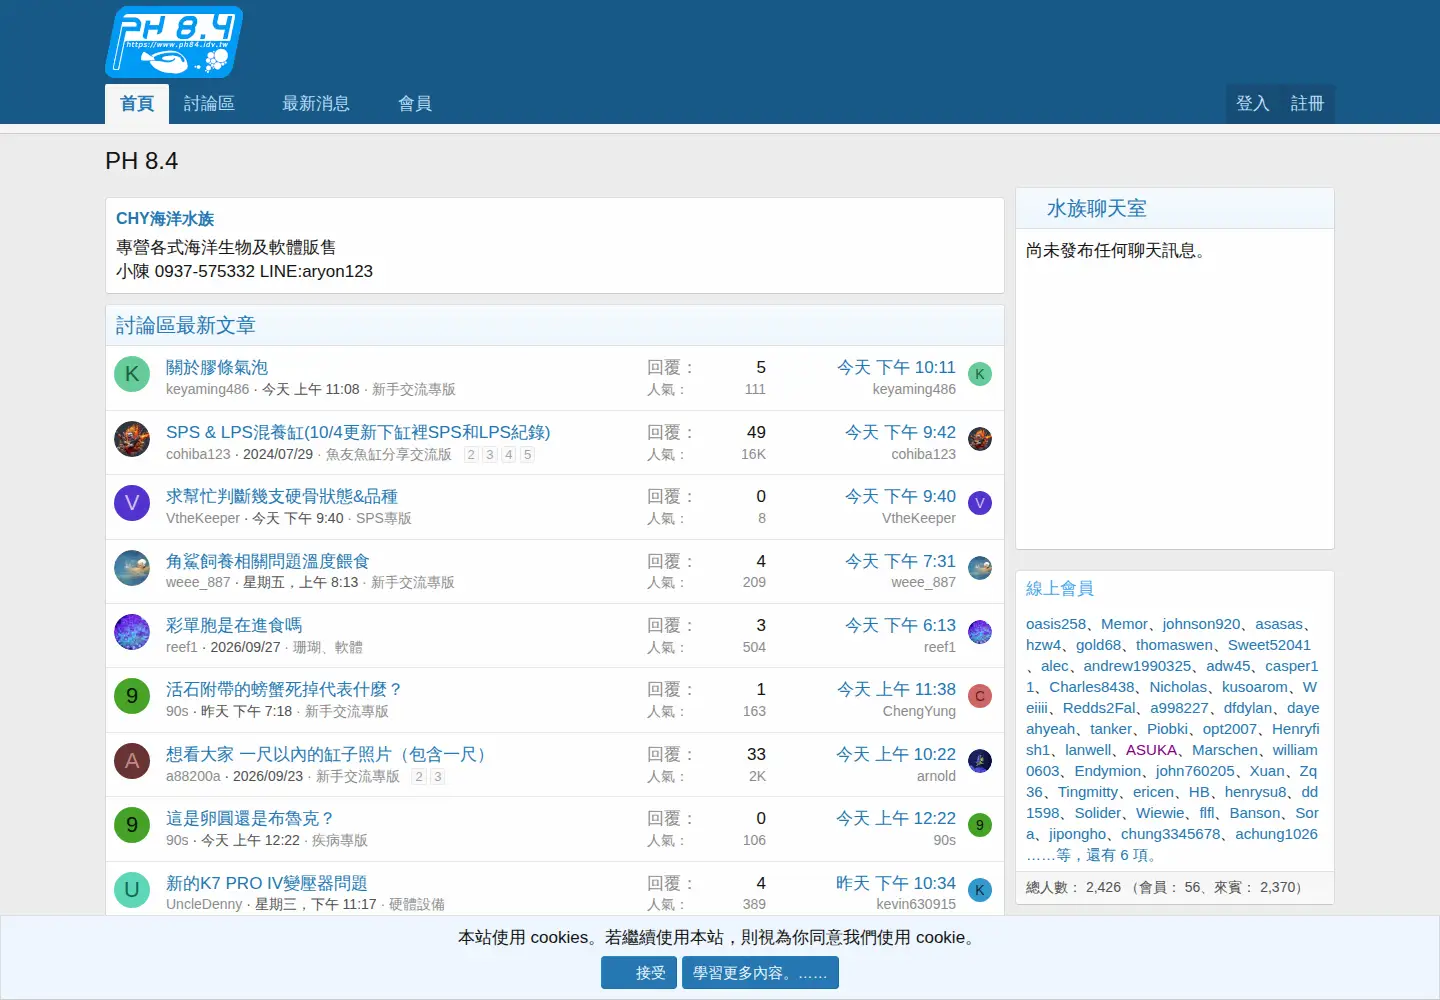Screen dimensions: 1440x1000
Task: Click 學習更多內容 cookie info button
Action: (x=760, y=973)
